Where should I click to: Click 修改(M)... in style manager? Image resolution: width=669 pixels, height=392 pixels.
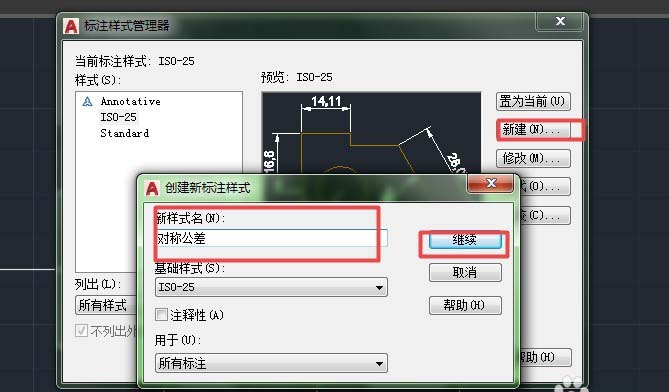[x=533, y=158]
